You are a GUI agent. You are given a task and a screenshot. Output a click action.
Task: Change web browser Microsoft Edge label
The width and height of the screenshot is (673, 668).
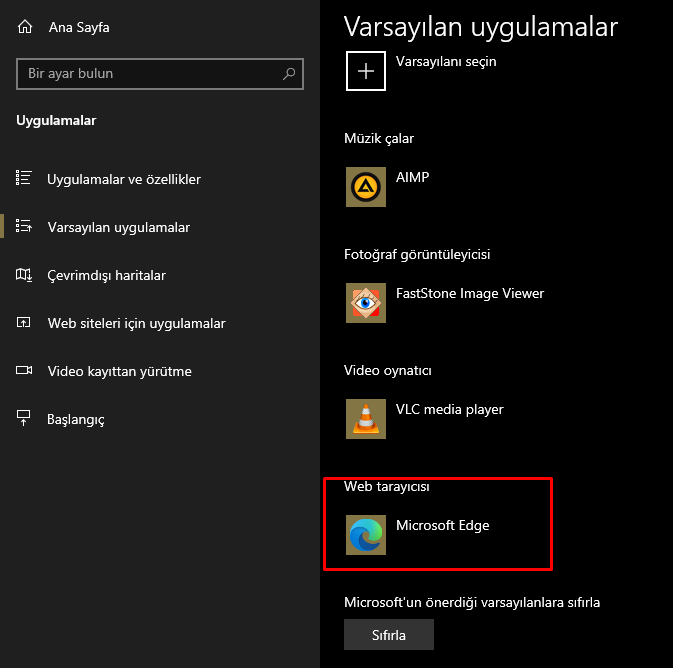(443, 525)
